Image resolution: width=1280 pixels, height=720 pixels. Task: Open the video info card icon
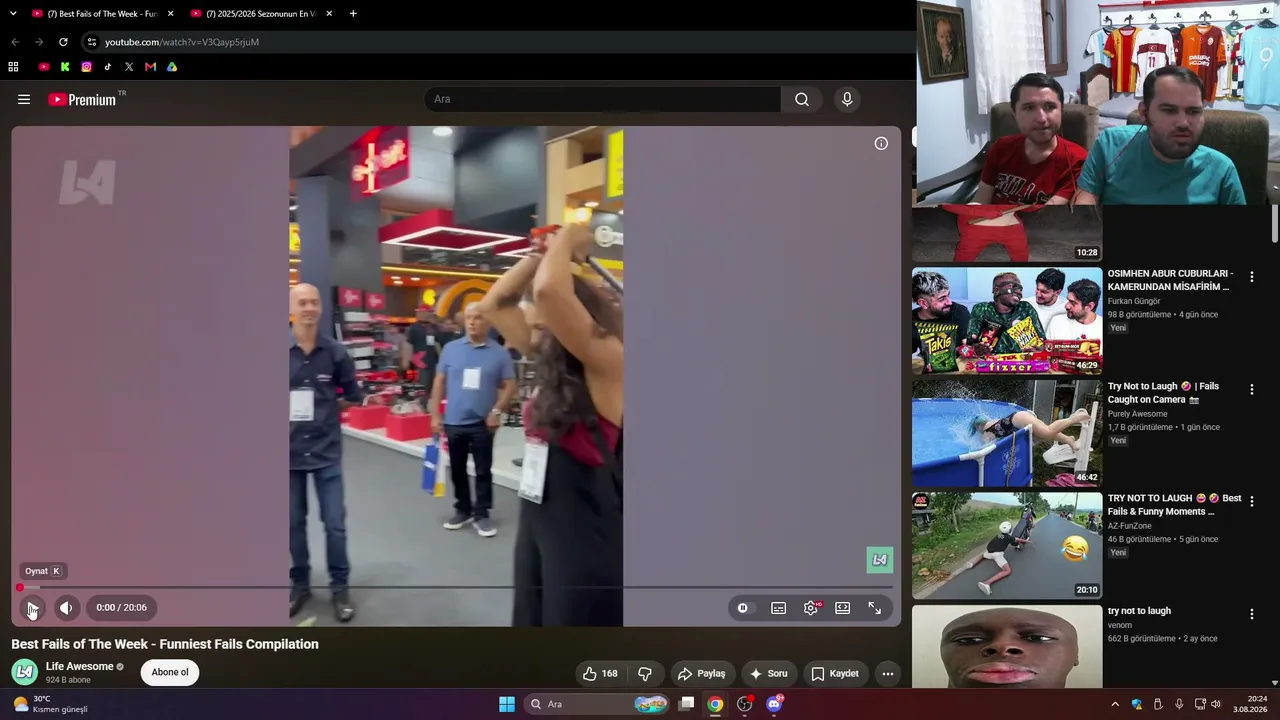click(881, 143)
